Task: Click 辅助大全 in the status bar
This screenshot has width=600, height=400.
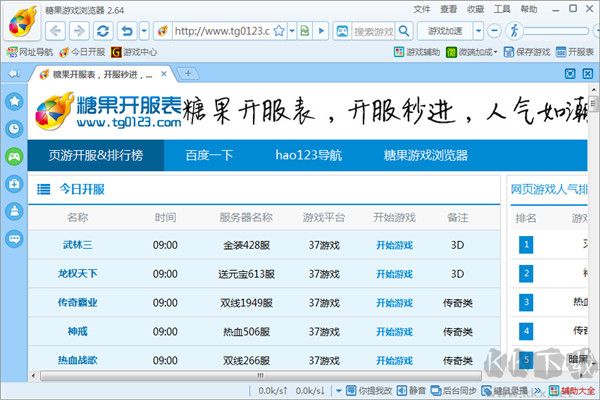Action: (572, 390)
